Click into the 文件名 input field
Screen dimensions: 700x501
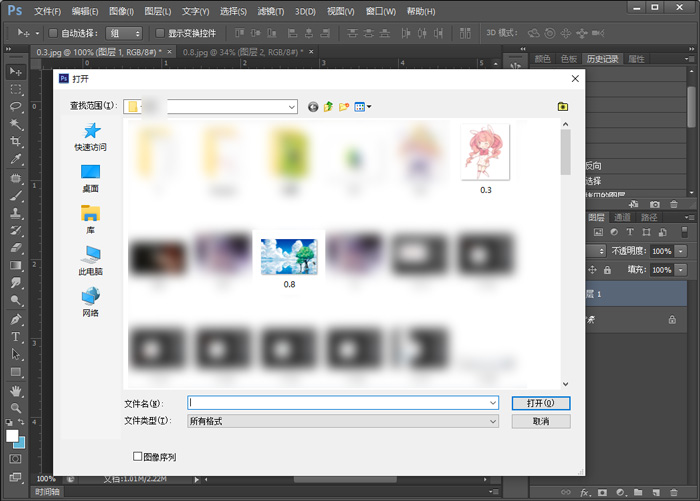pyautogui.click(x=338, y=403)
